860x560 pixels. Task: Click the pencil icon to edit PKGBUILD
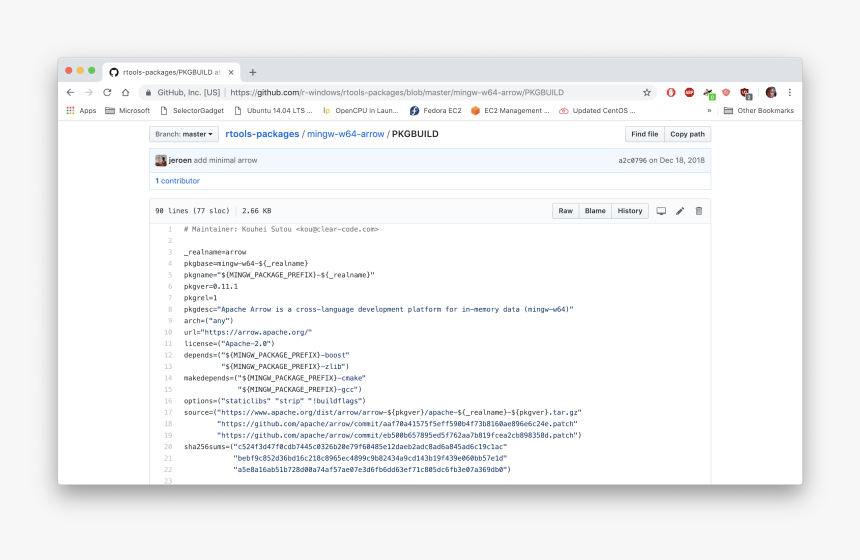tap(680, 211)
